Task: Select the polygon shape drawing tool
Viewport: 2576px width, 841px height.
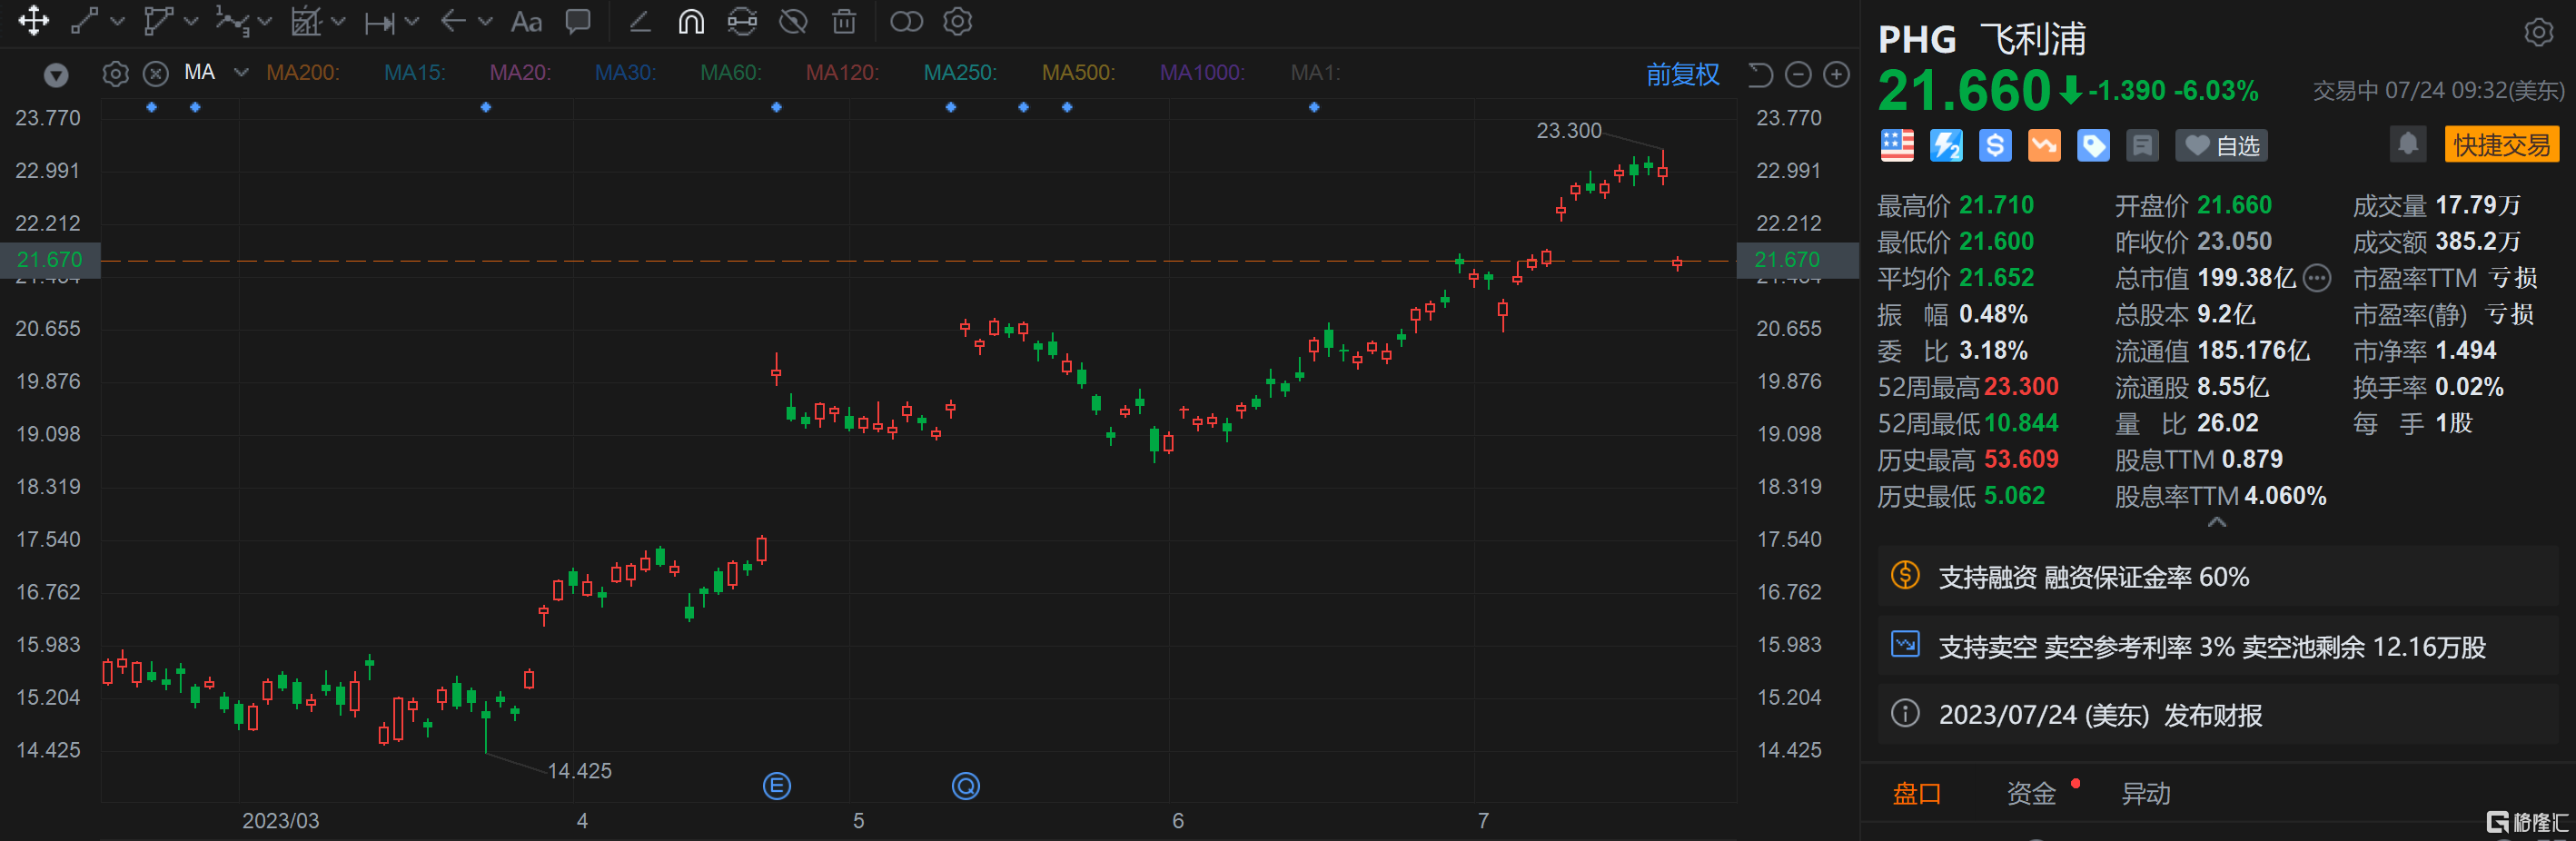Action: pos(158,21)
